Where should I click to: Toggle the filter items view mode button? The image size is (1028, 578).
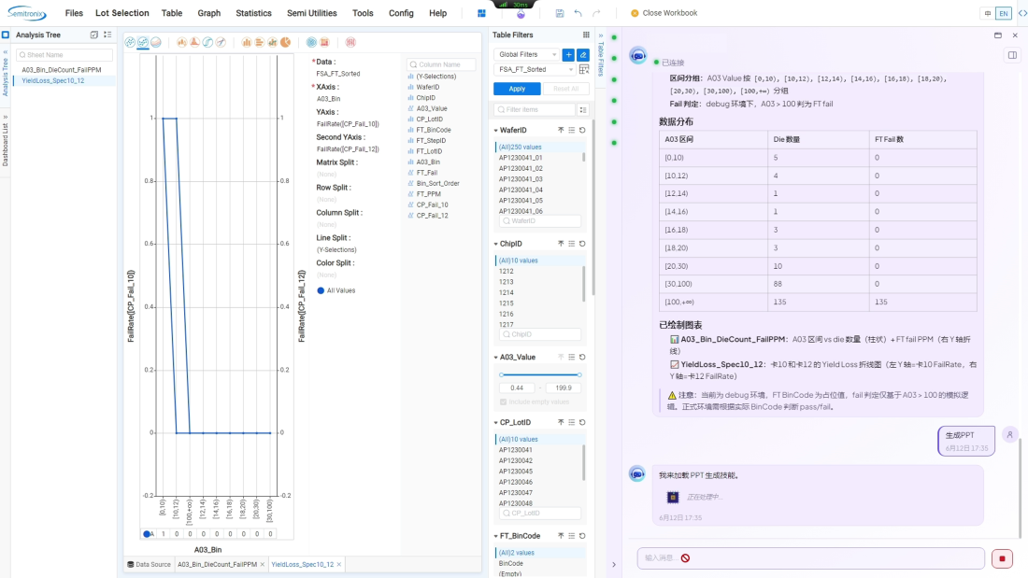(x=583, y=109)
